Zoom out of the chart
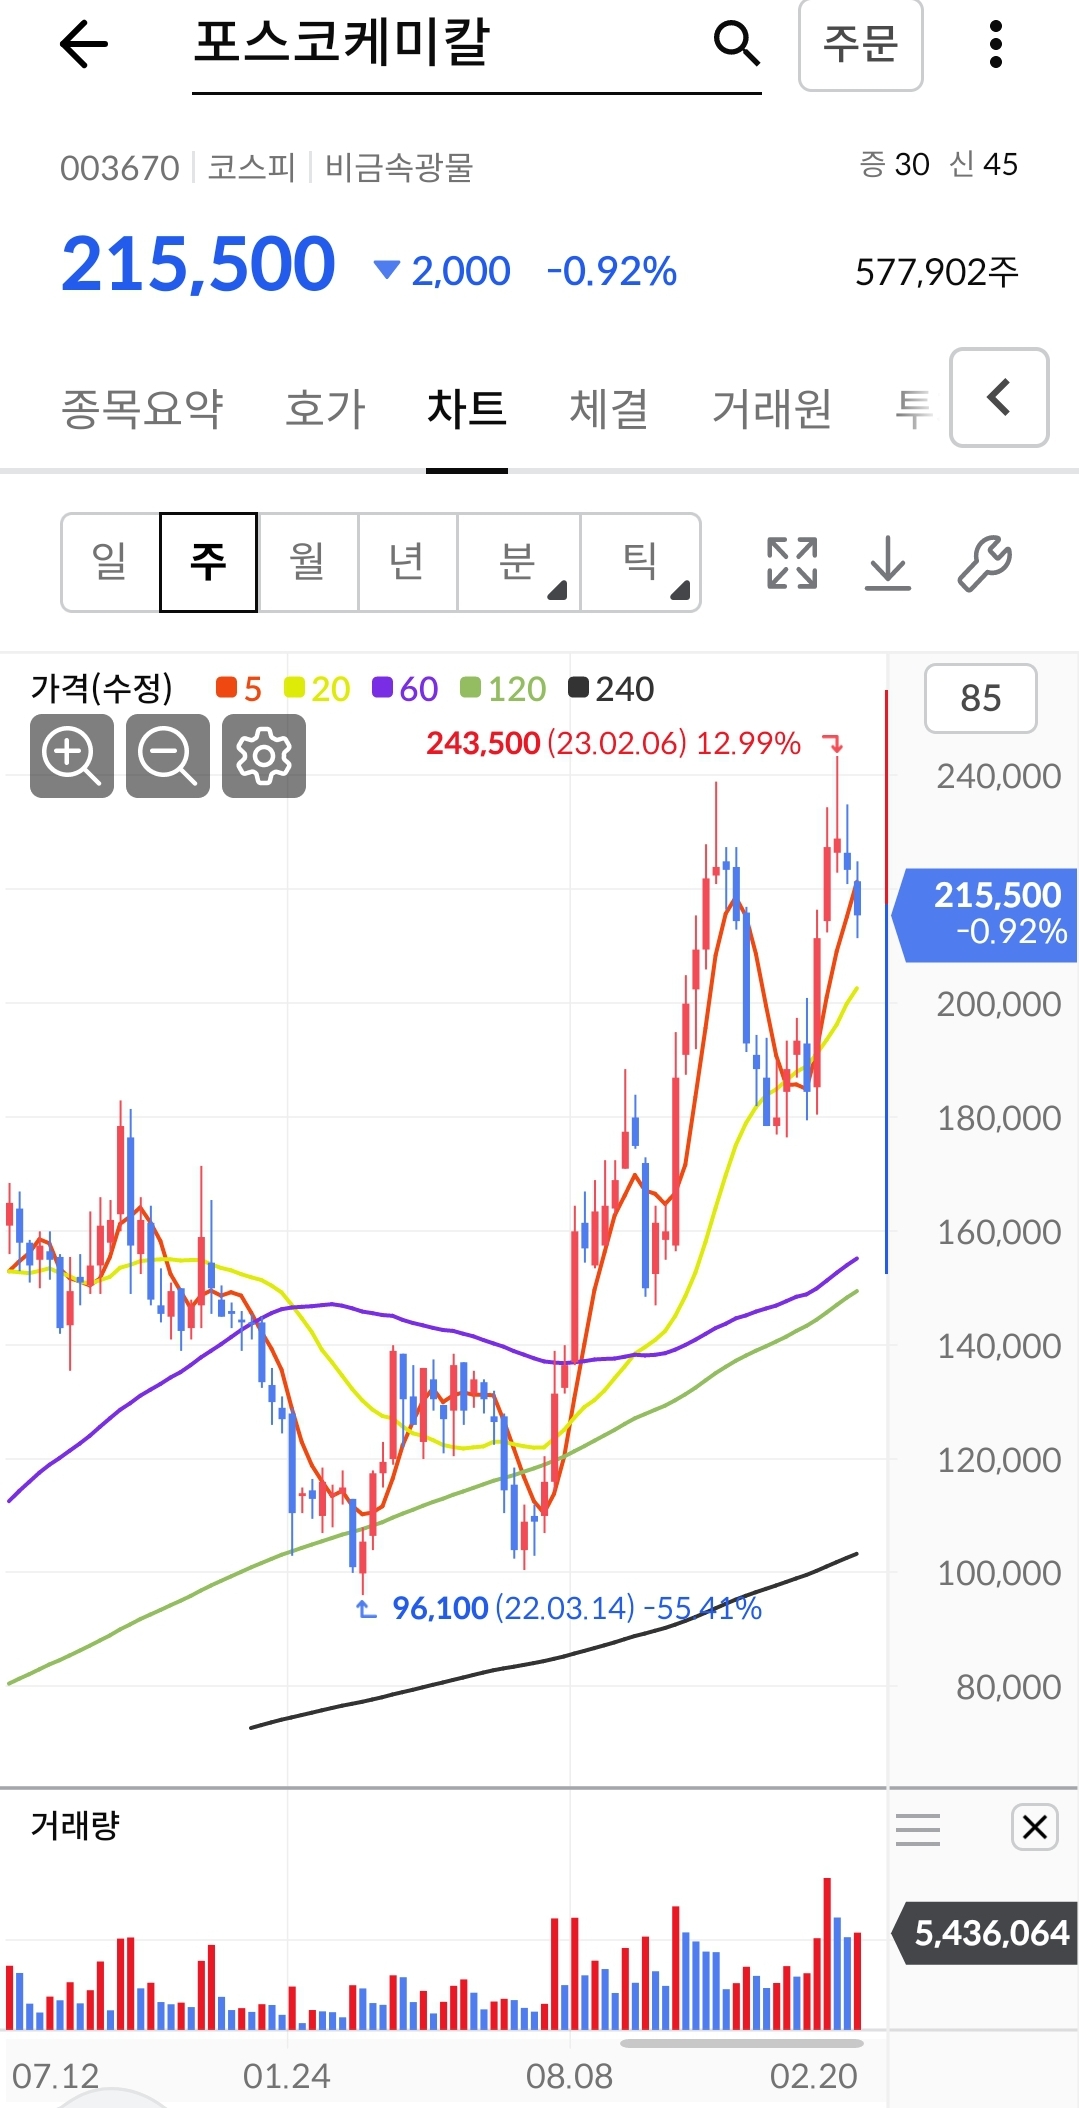Screen dimensions: 1079x2108 click(x=168, y=756)
